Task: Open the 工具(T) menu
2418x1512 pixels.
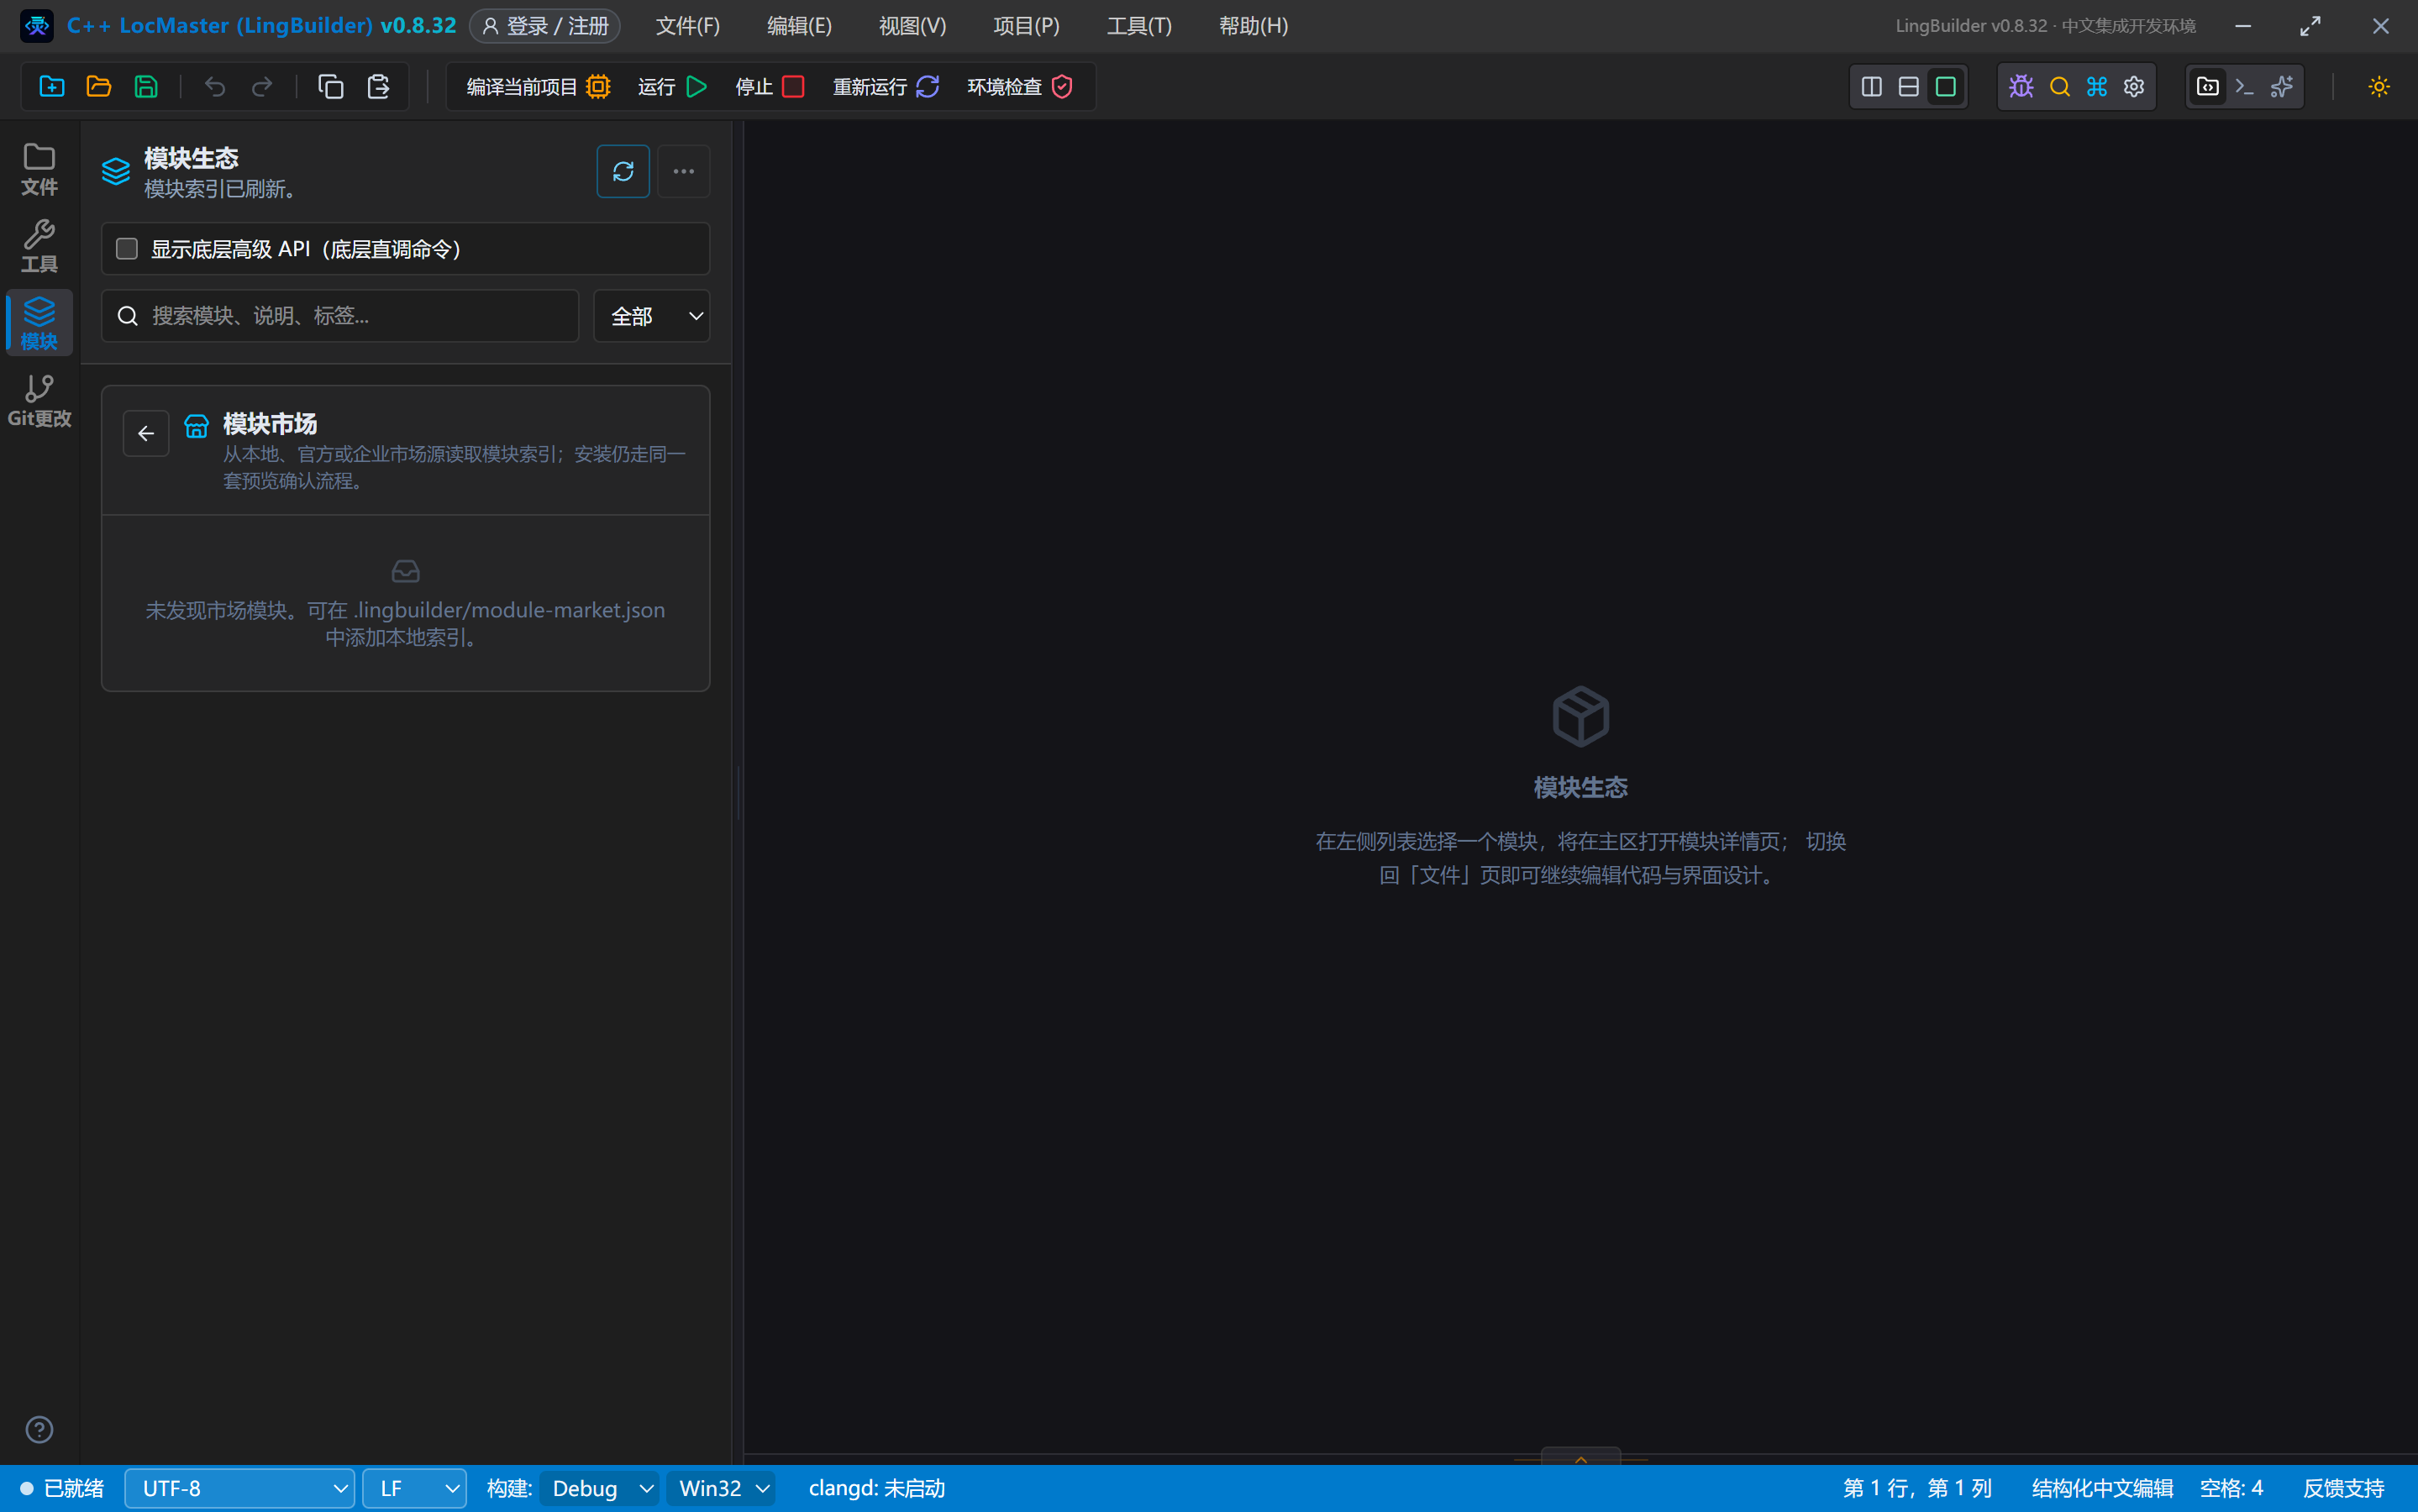Action: (1139, 26)
